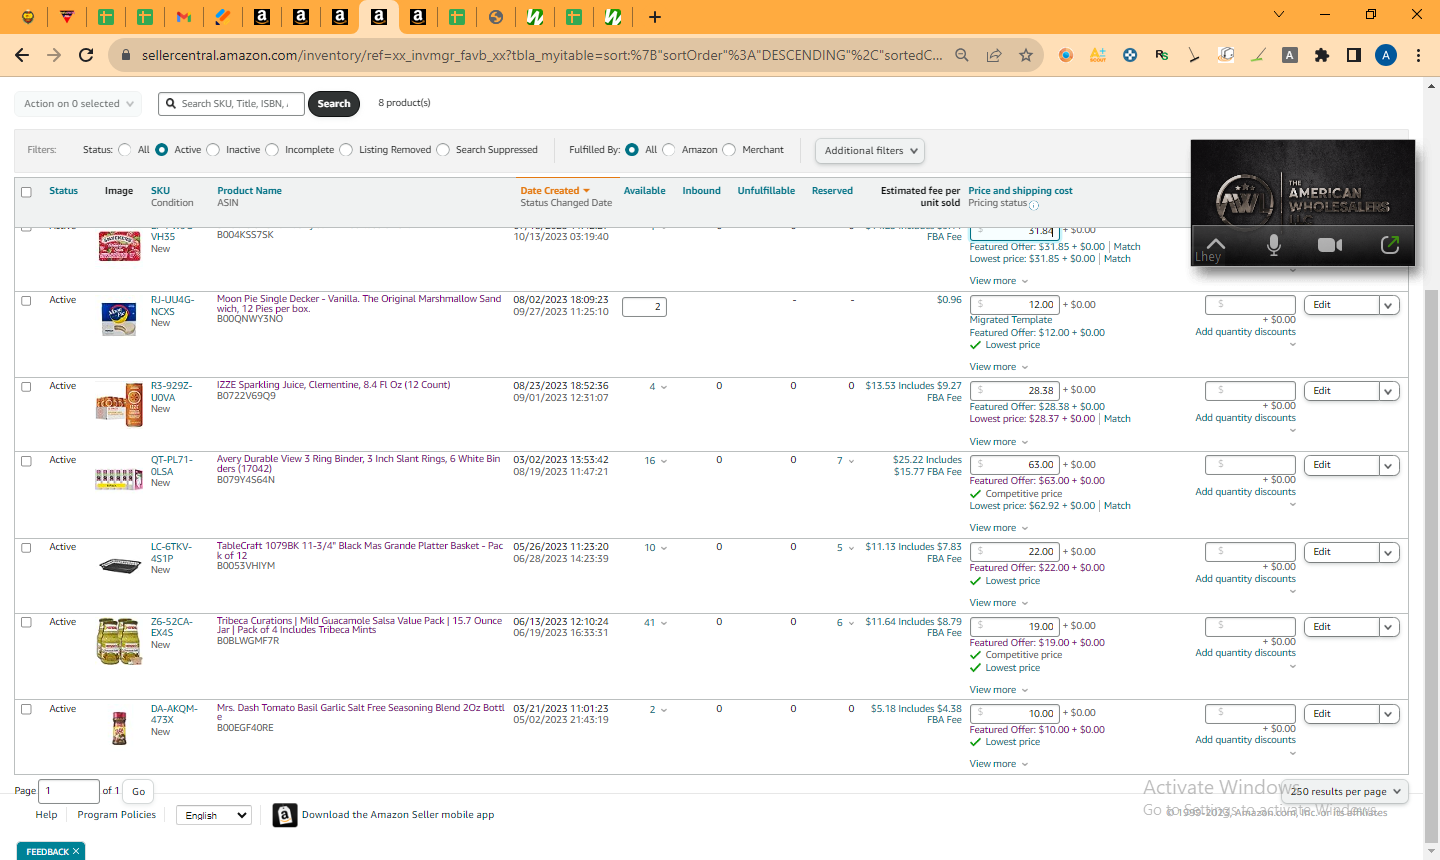Click the share page icon in address bar
This screenshot has width=1440, height=860.
click(994, 55)
